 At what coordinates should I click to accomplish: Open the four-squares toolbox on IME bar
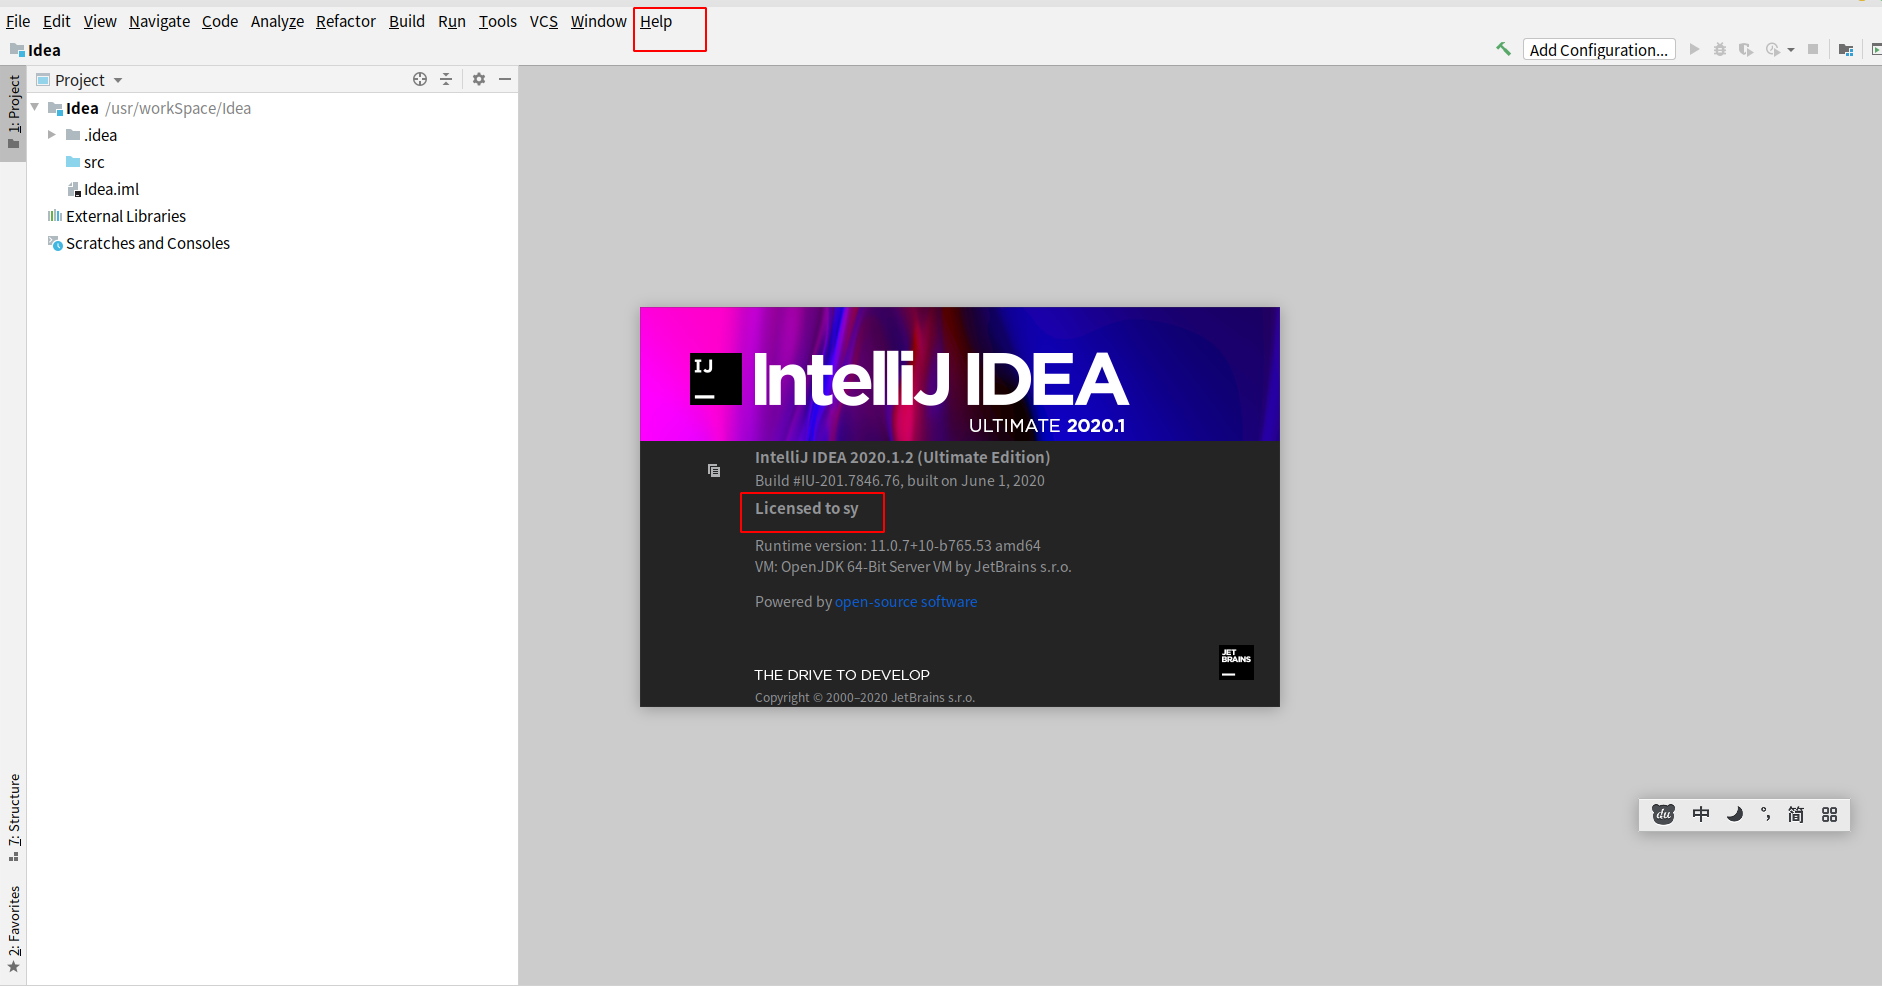point(1830,814)
